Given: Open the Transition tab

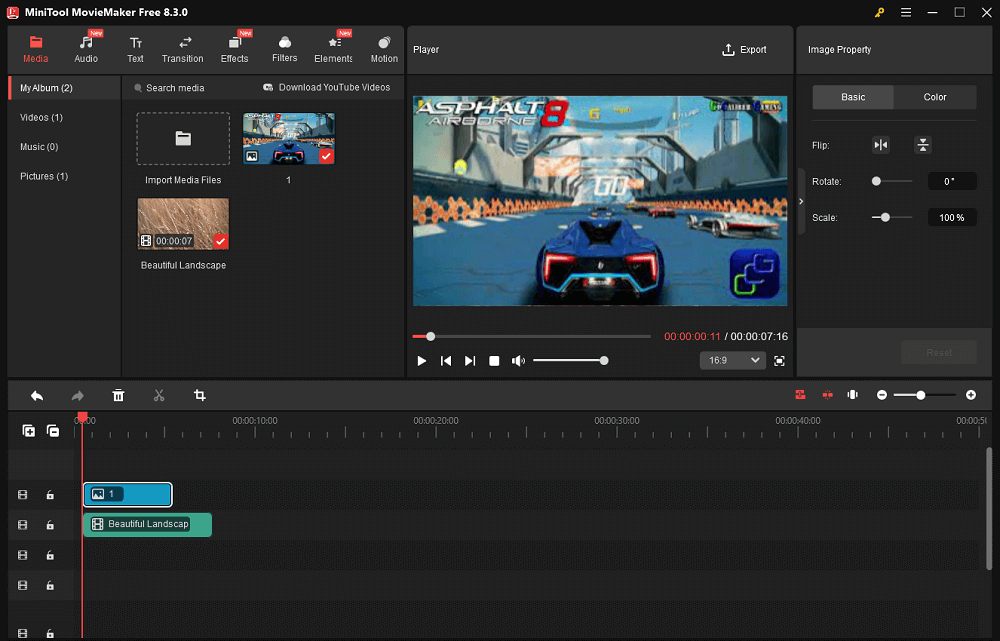Looking at the screenshot, I should click(x=182, y=49).
